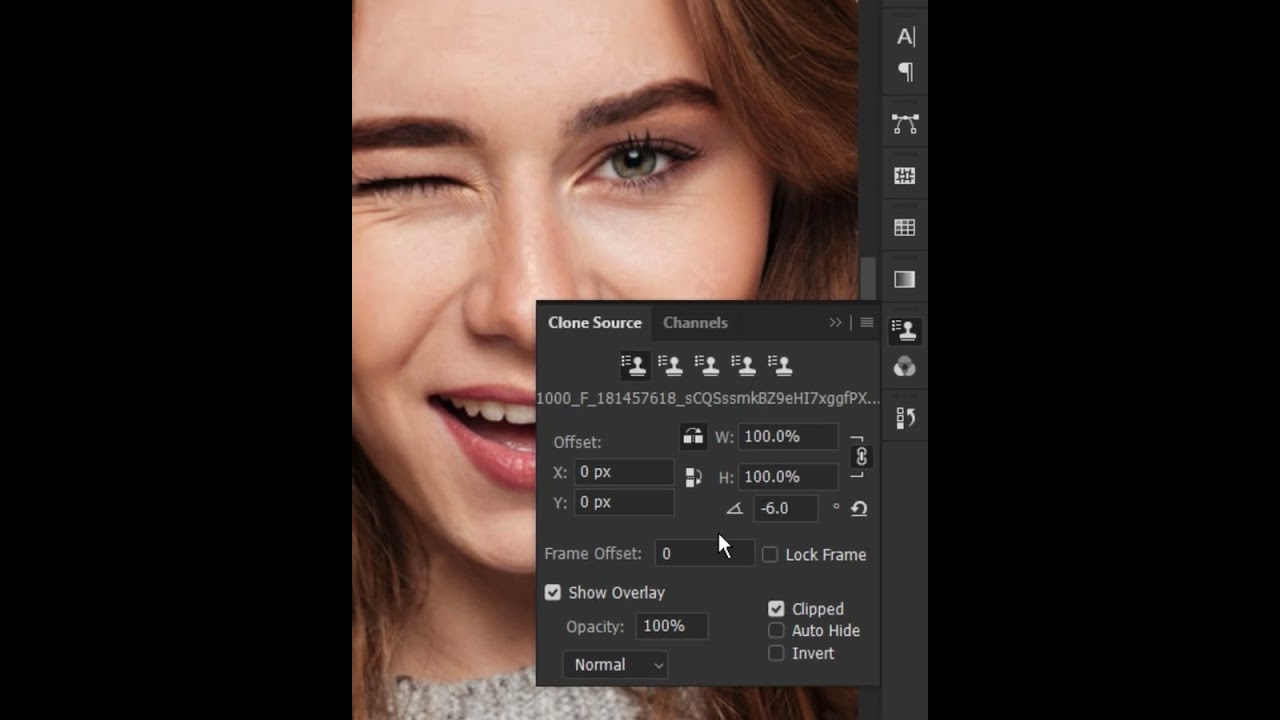
Task: Open the History panel icon in dock
Action: [x=905, y=418]
